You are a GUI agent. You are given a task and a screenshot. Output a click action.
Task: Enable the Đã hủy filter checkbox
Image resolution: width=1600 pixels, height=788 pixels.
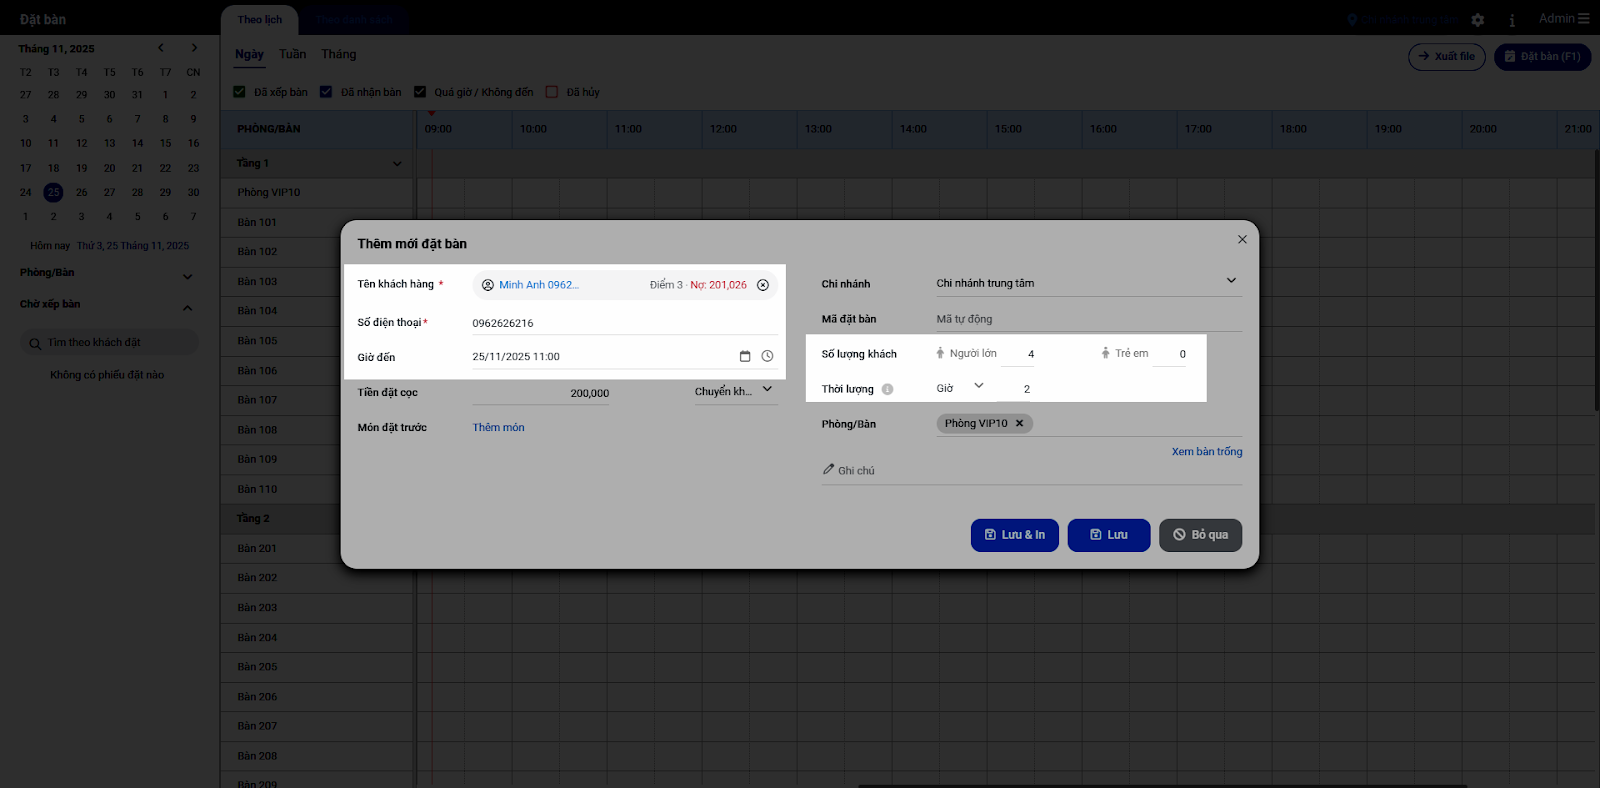coord(552,92)
